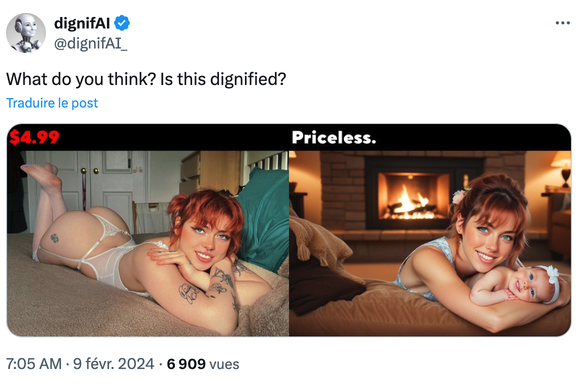Open the three-dot more options menu
The width and height of the screenshot is (582, 387).
[x=563, y=23]
